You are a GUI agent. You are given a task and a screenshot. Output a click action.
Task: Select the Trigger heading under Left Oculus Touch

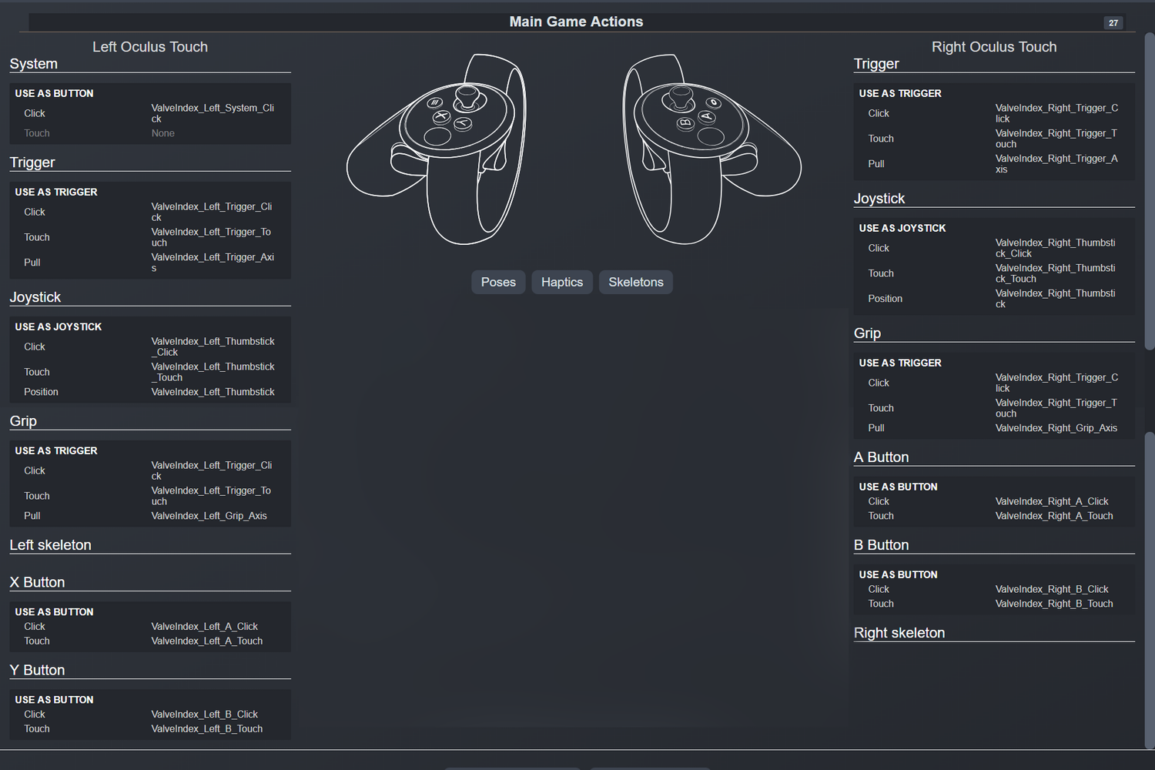pyautogui.click(x=32, y=163)
